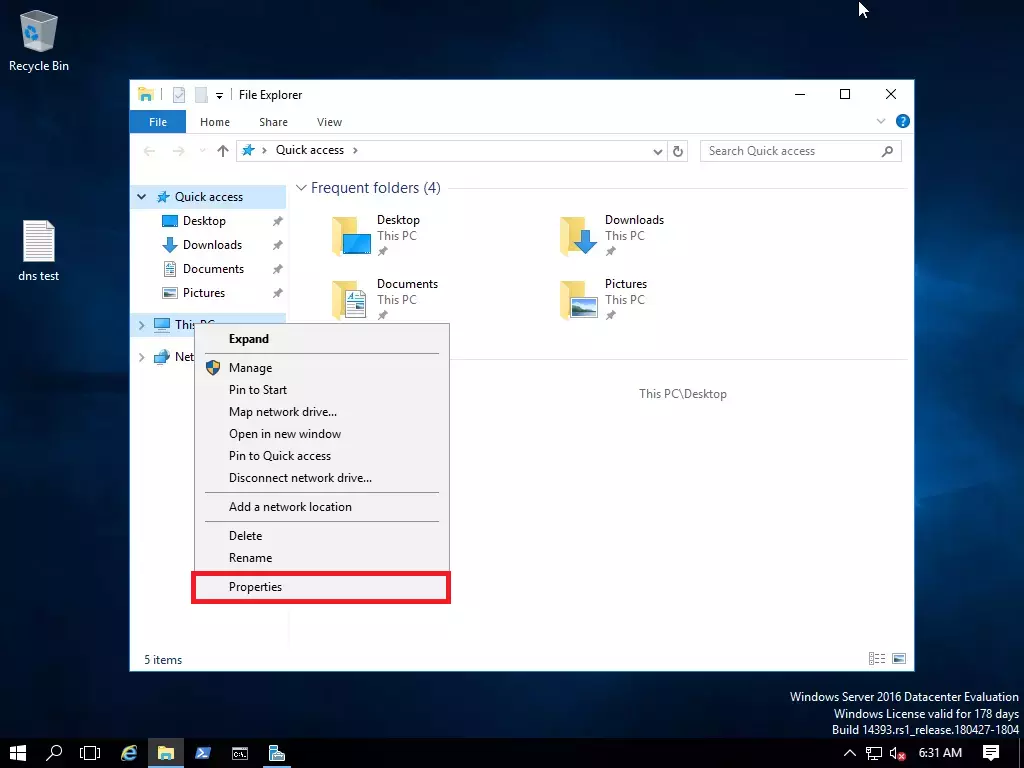Image resolution: width=1024 pixels, height=768 pixels.
Task: Select the Desktop folder in Frequent folders
Action: point(377,235)
